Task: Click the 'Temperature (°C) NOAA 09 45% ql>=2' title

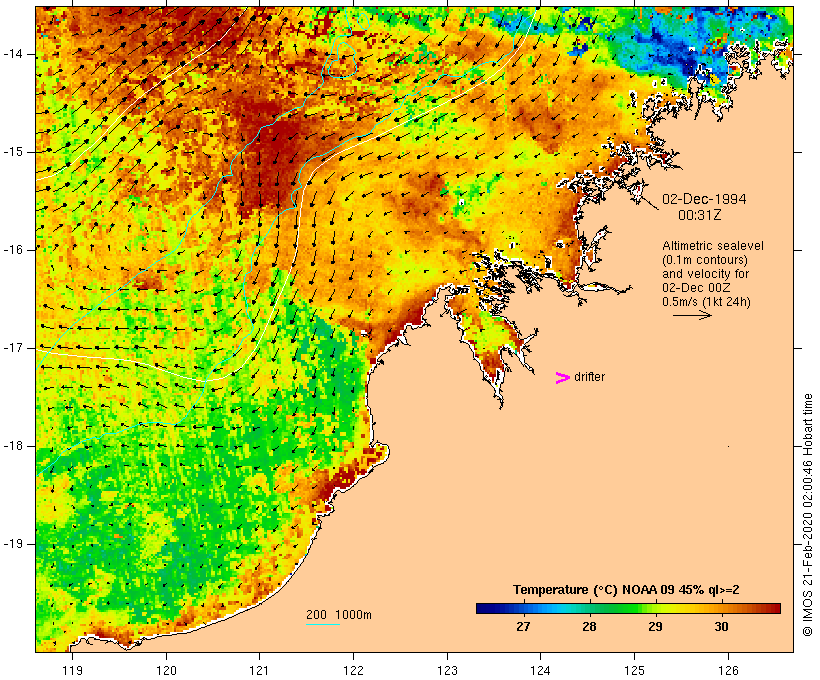Action: (x=626, y=590)
